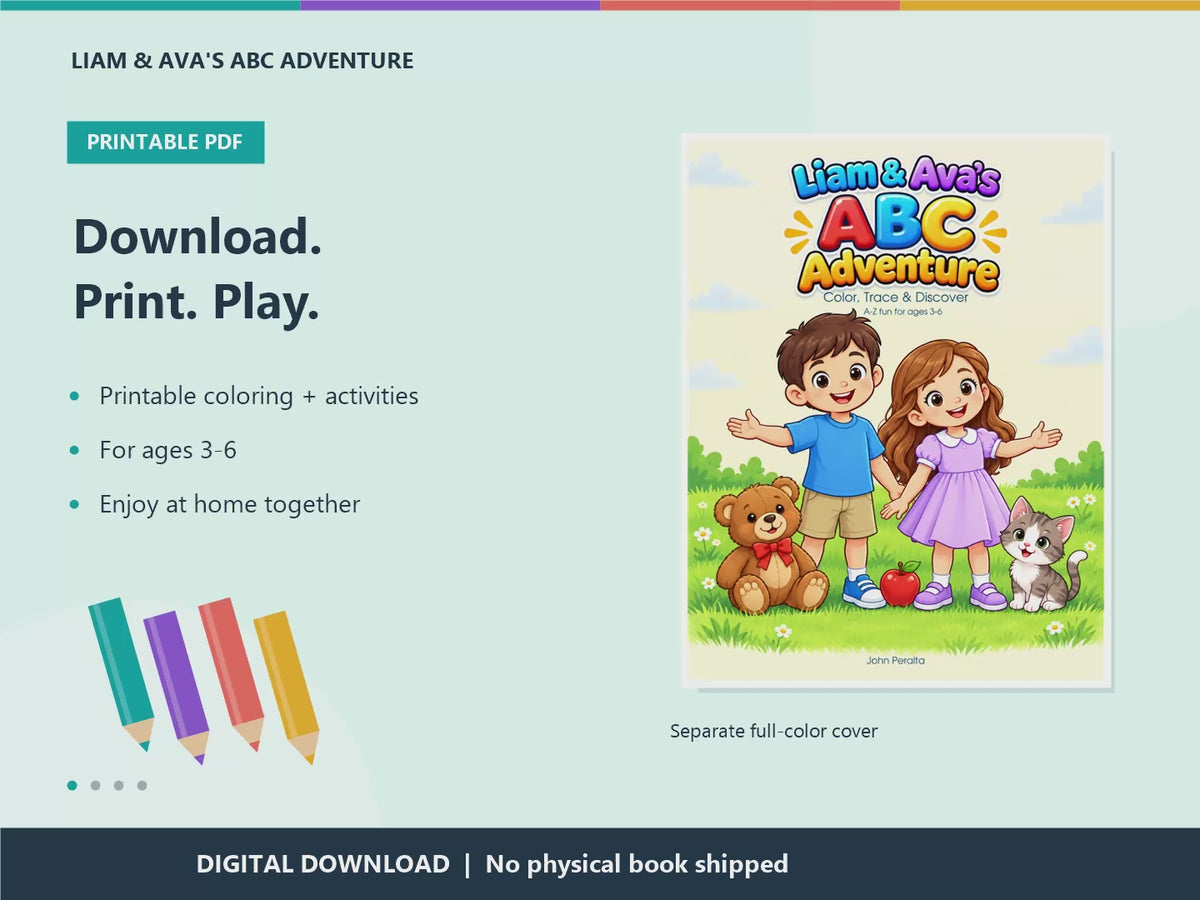Screen dimensions: 1200x900
Task: Click the teal segment of top color bar
Action: 150,5
